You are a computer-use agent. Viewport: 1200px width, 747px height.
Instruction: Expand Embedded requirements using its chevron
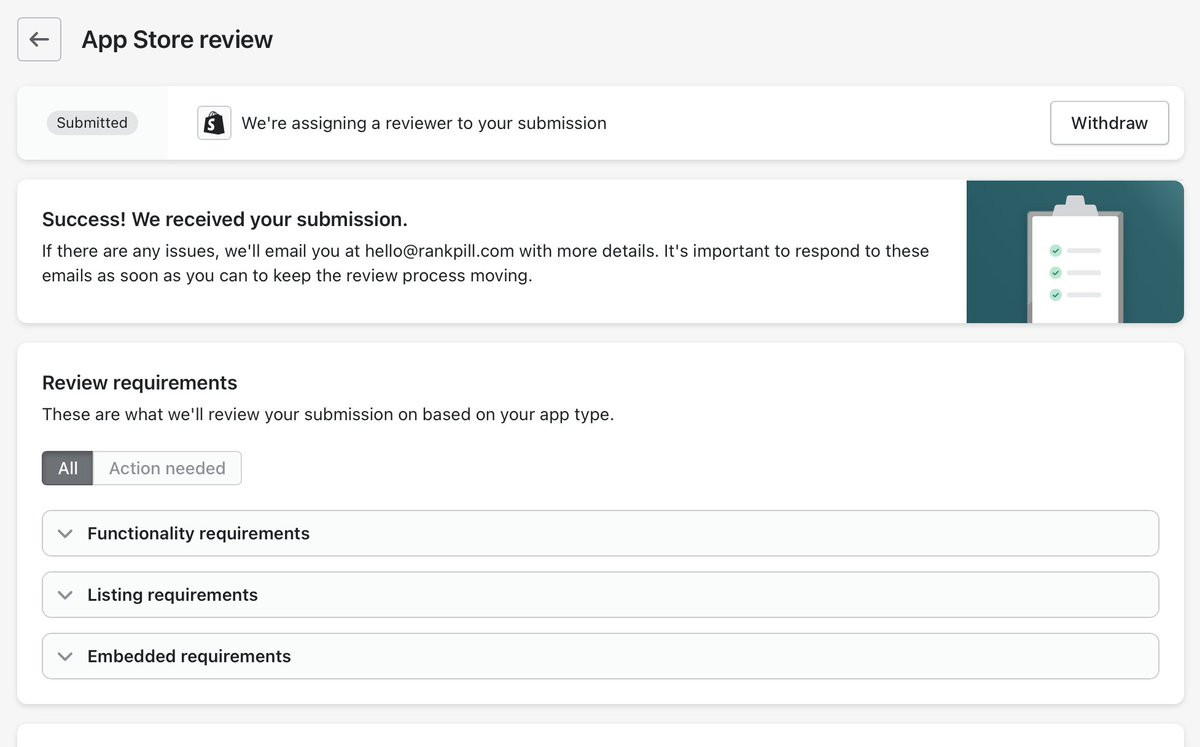pyautogui.click(x=66, y=657)
